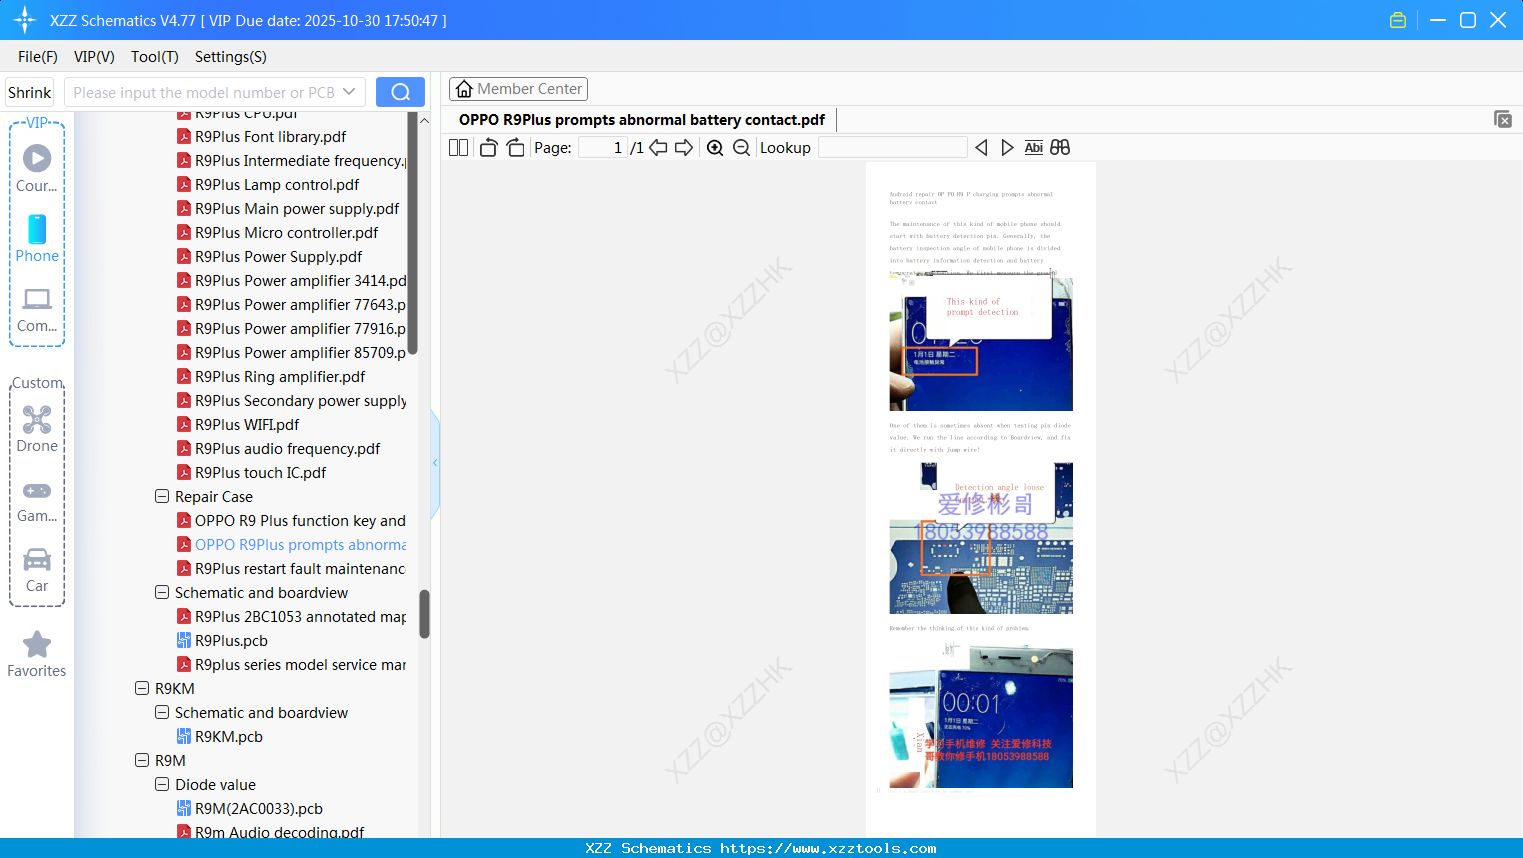The image size is (1523, 858).
Task: Close the open PDF tab panel icon
Action: coord(1503,119)
